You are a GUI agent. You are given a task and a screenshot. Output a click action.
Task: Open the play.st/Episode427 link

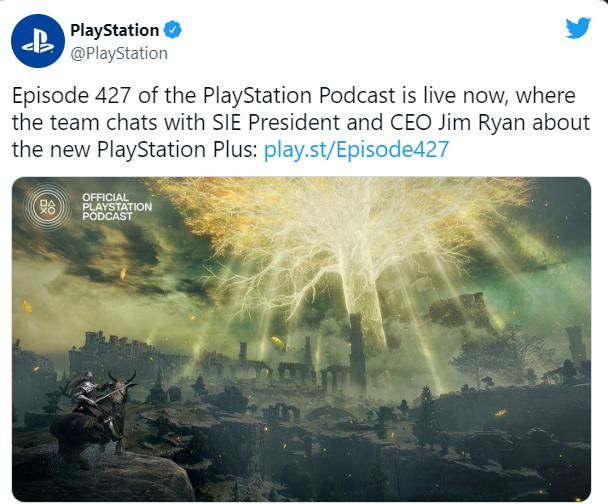pos(356,149)
